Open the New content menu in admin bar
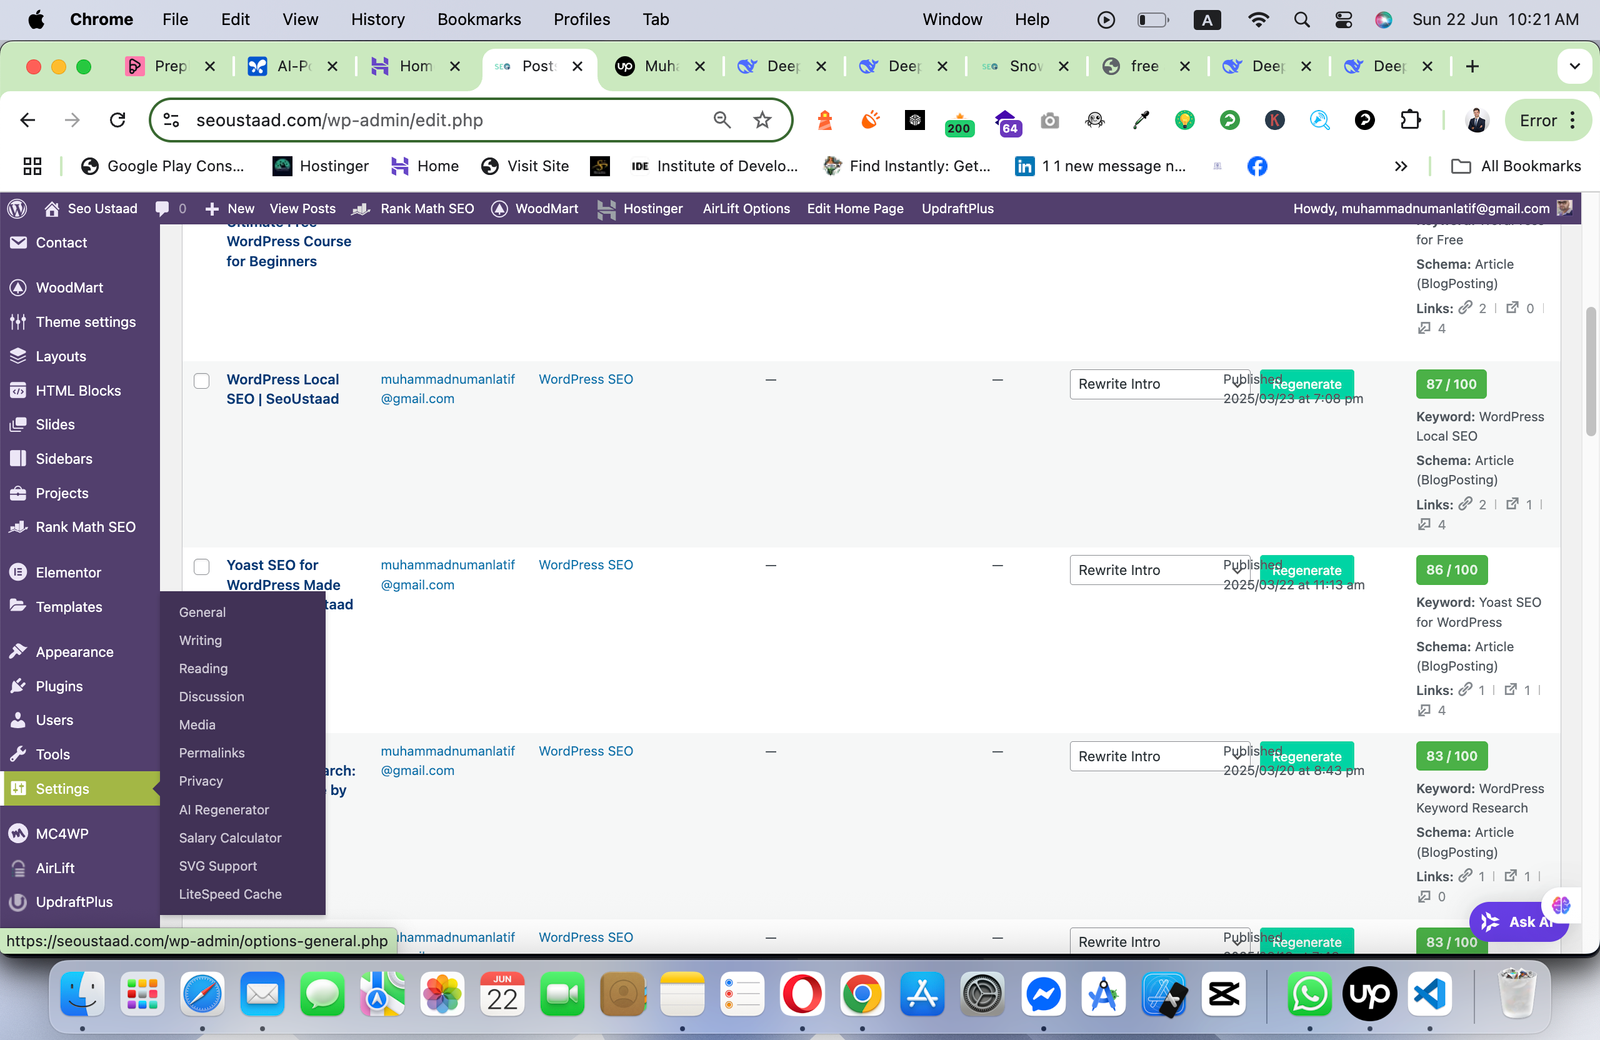Screen dimensions: 1600x1040 pos(230,209)
